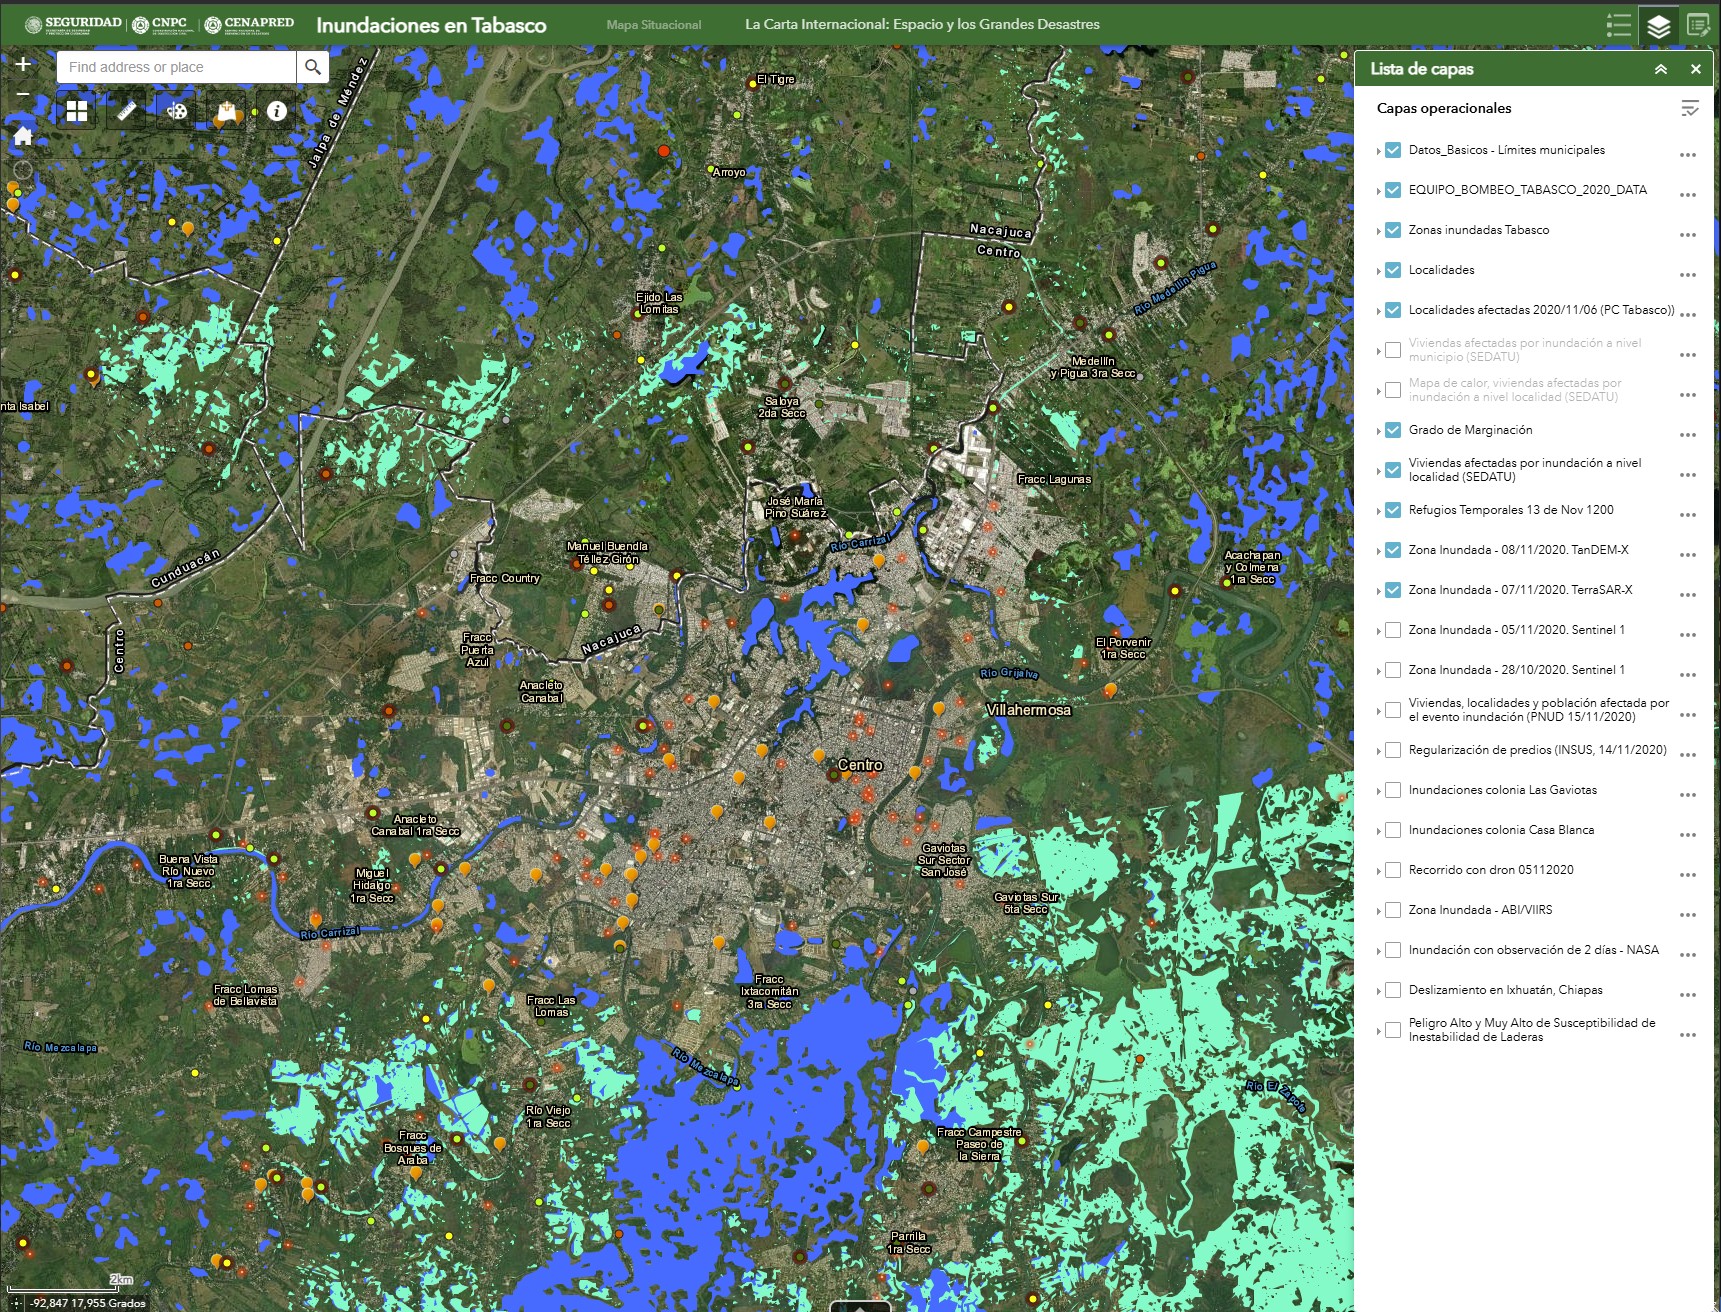Uncheck Grado de Marginación layer
The image size is (1721, 1312).
1393,430
